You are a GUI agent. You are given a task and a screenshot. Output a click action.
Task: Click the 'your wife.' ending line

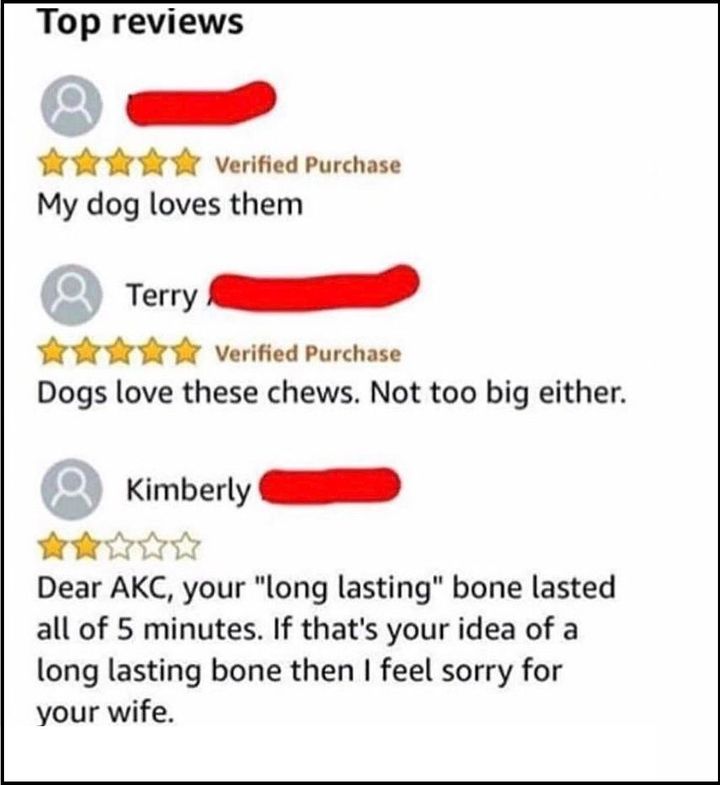(106, 711)
